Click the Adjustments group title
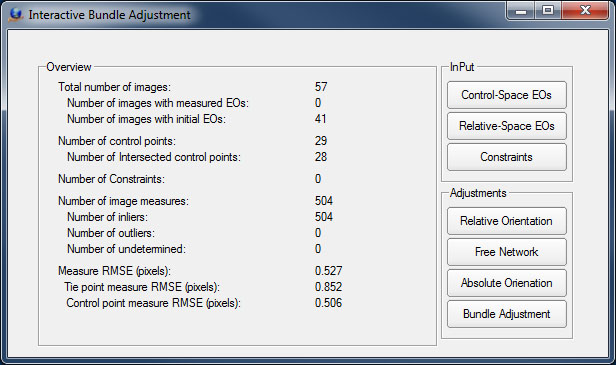 point(478,193)
